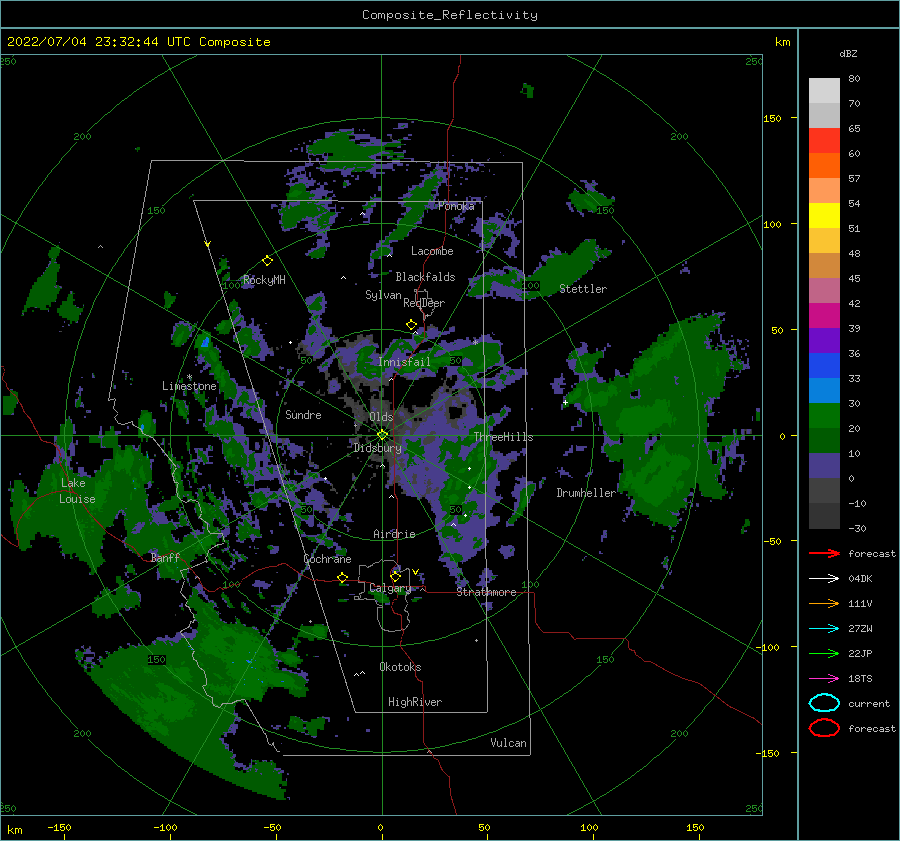This screenshot has width=900, height=841.
Task: Click the yellow radar-center marker at Olds
Action: pyautogui.click(x=382, y=435)
